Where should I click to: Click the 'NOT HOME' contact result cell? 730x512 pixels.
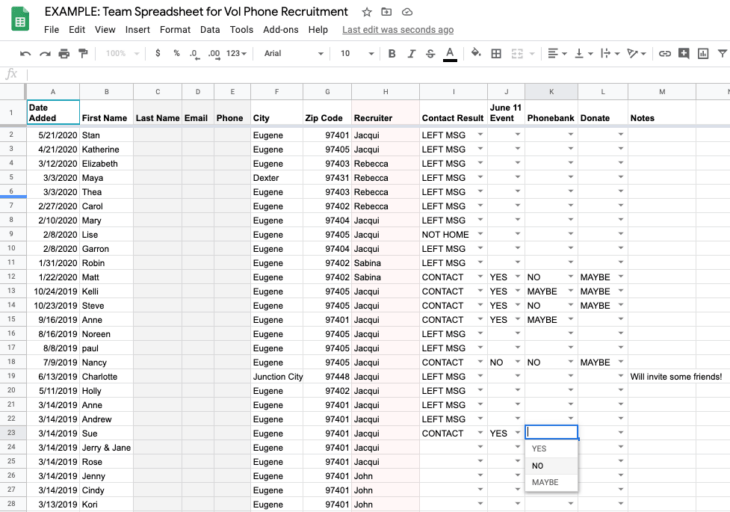pyautogui.click(x=453, y=235)
